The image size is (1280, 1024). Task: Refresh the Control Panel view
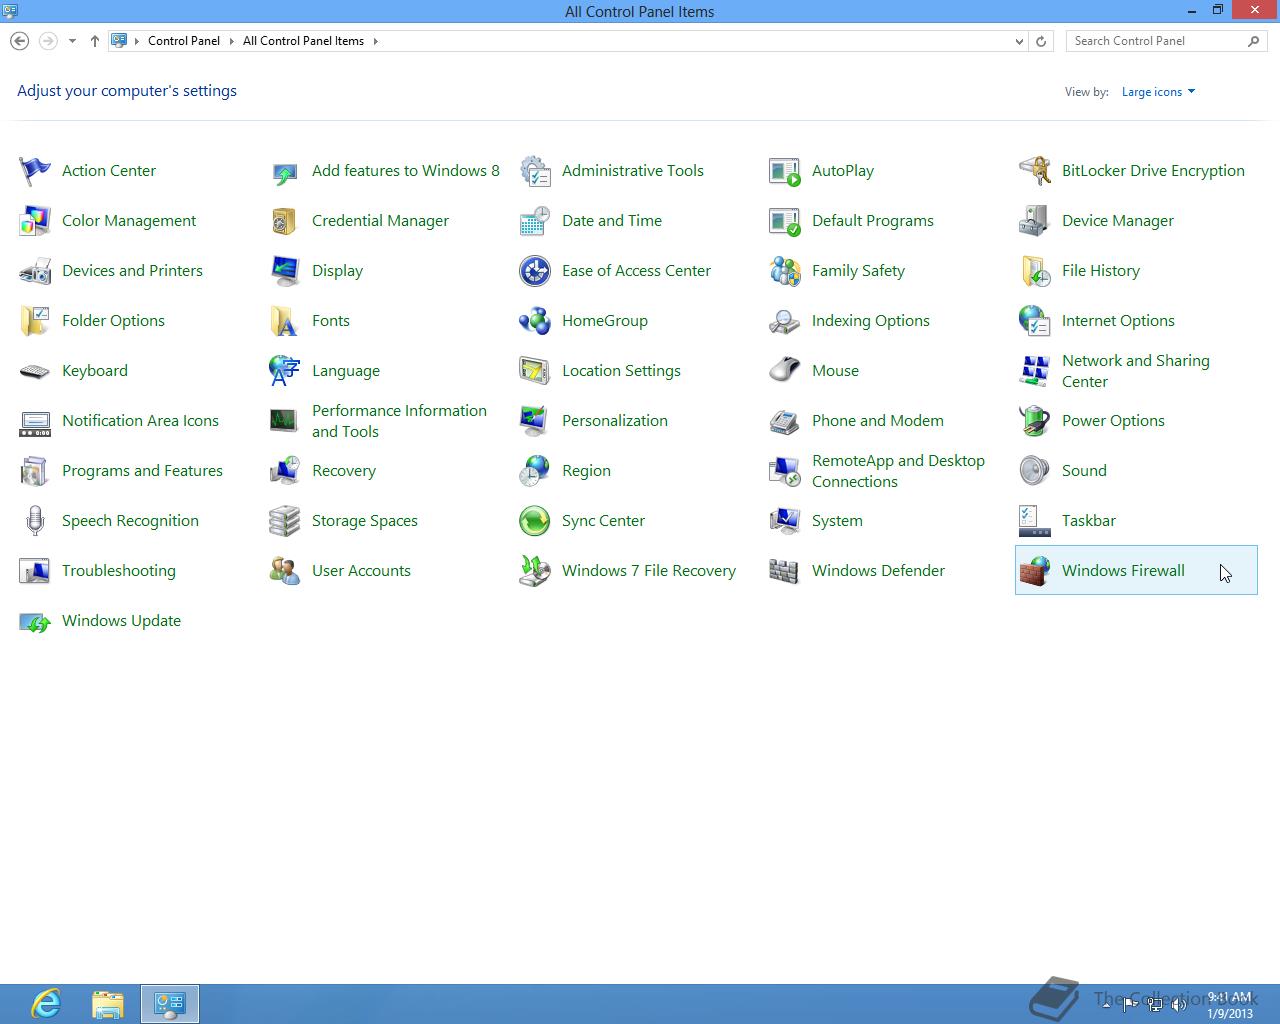[1041, 41]
